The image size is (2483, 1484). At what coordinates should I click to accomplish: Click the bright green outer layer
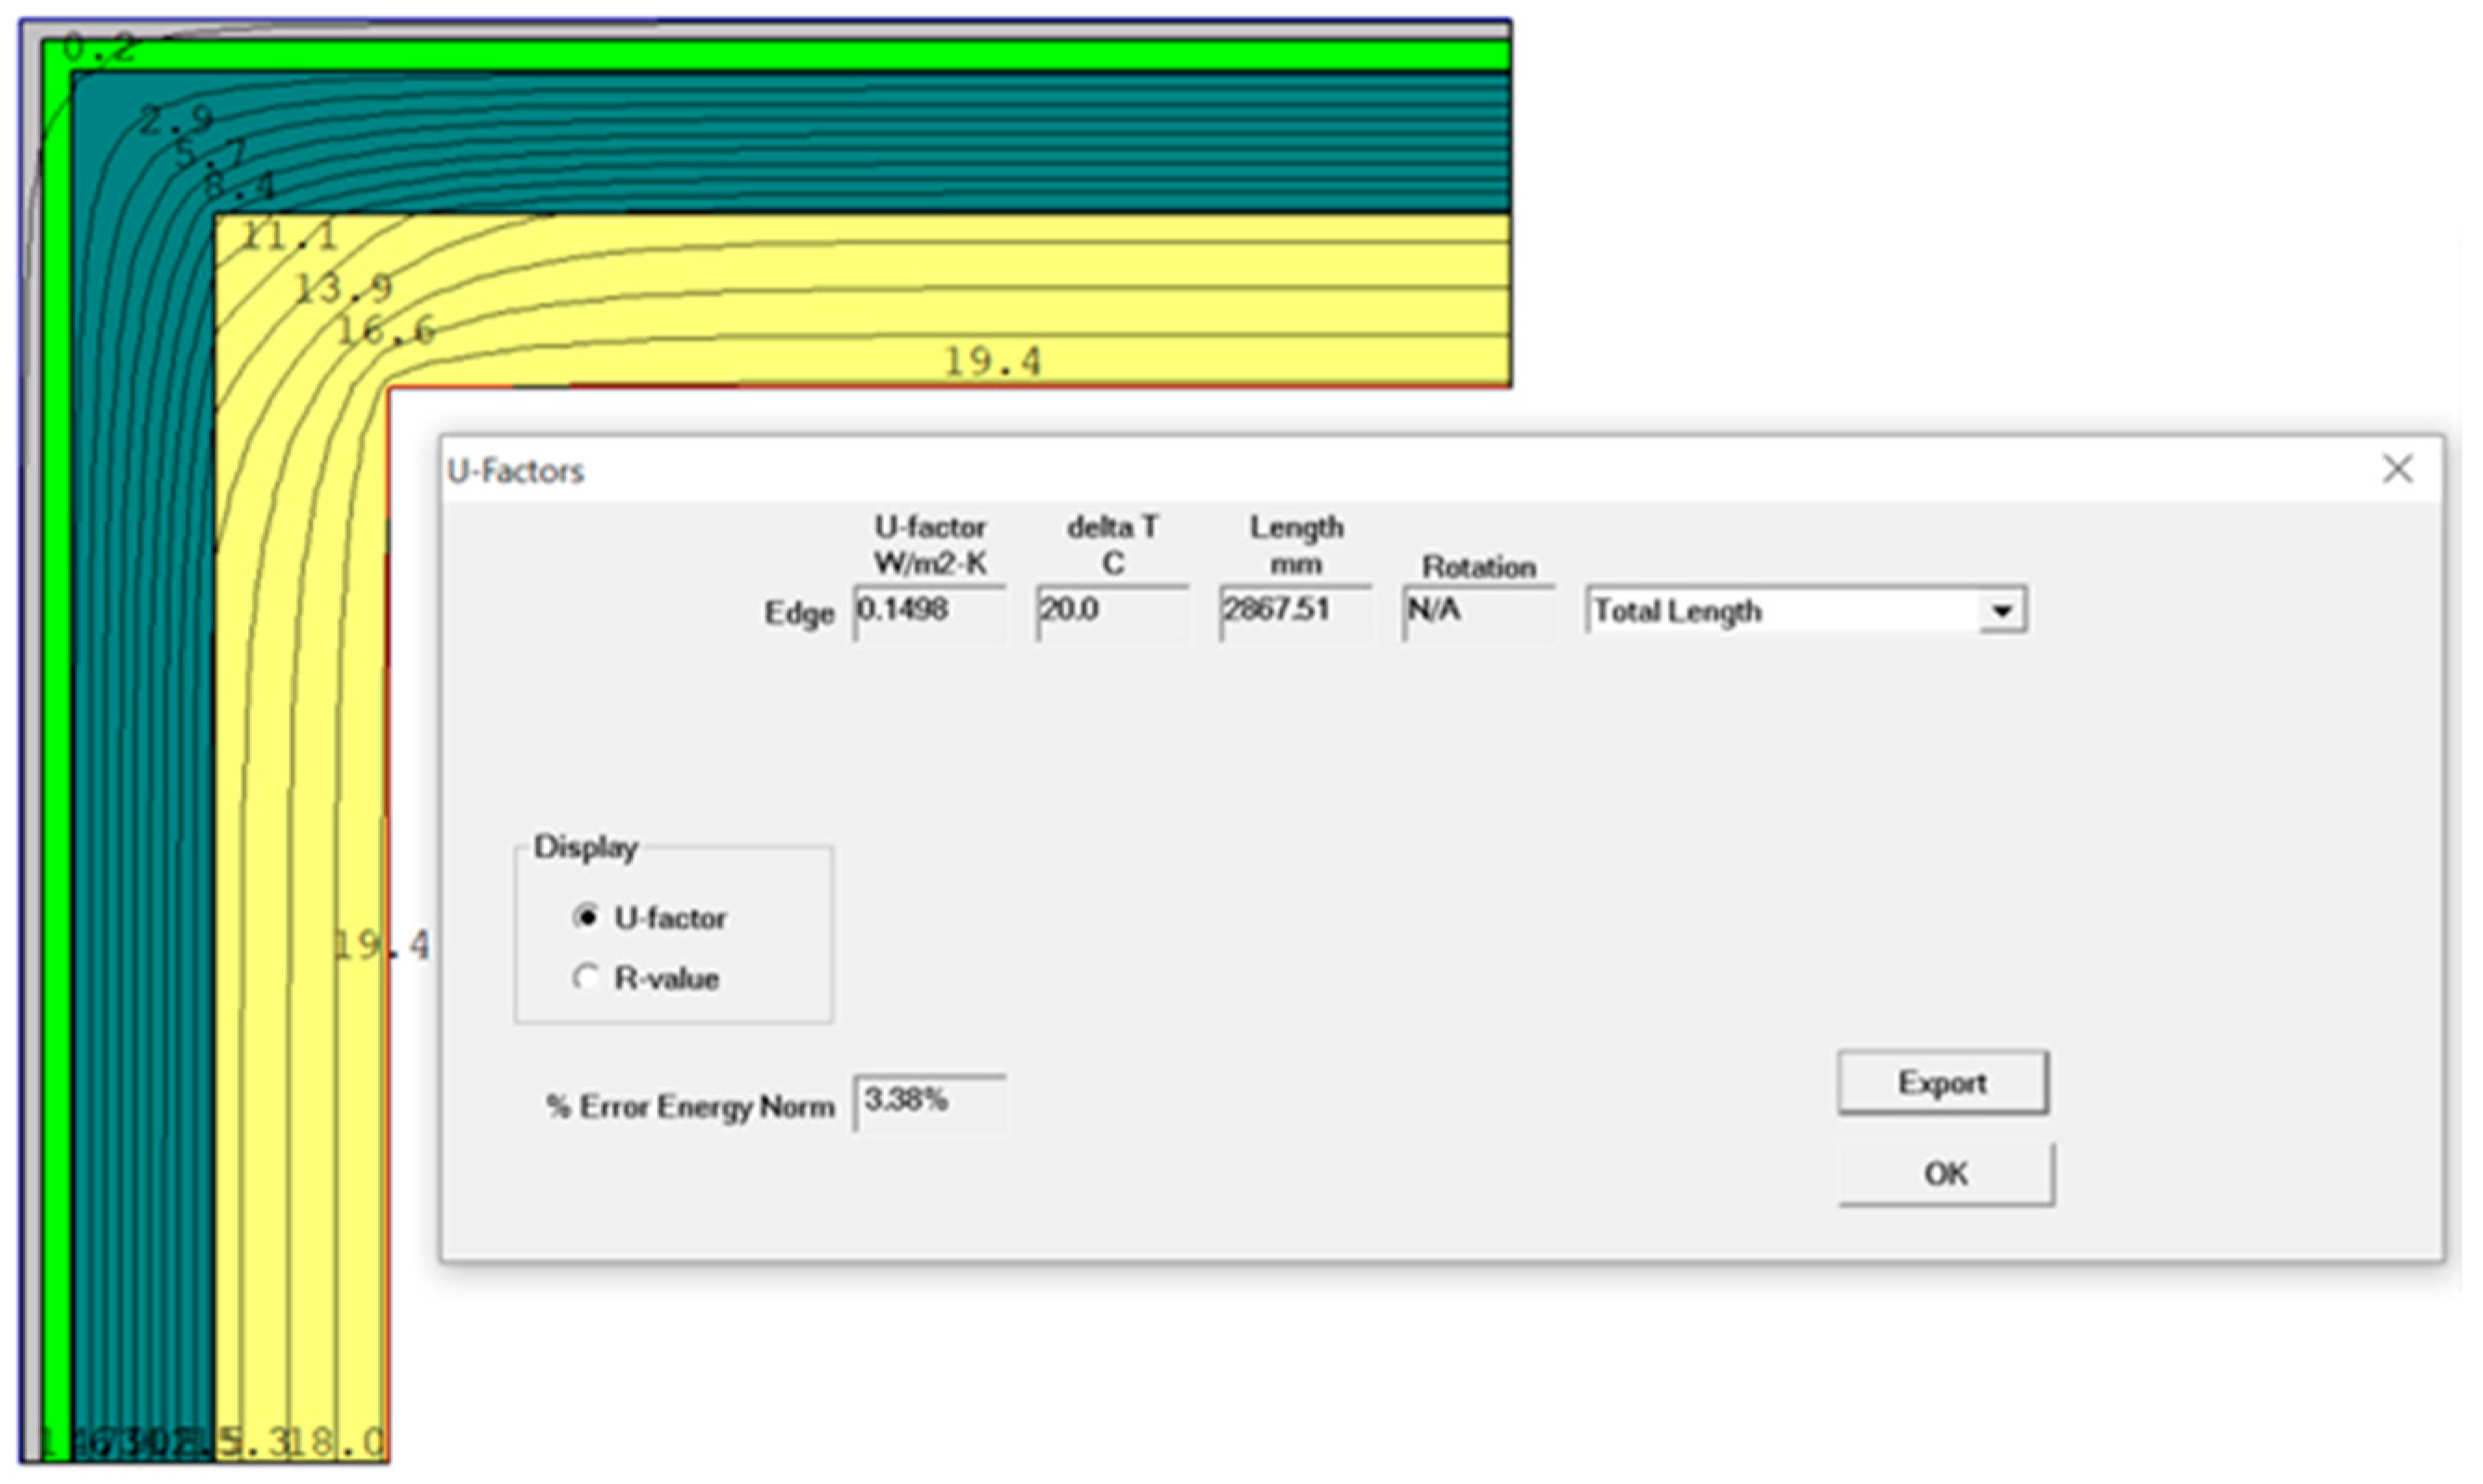[x=800, y=56]
